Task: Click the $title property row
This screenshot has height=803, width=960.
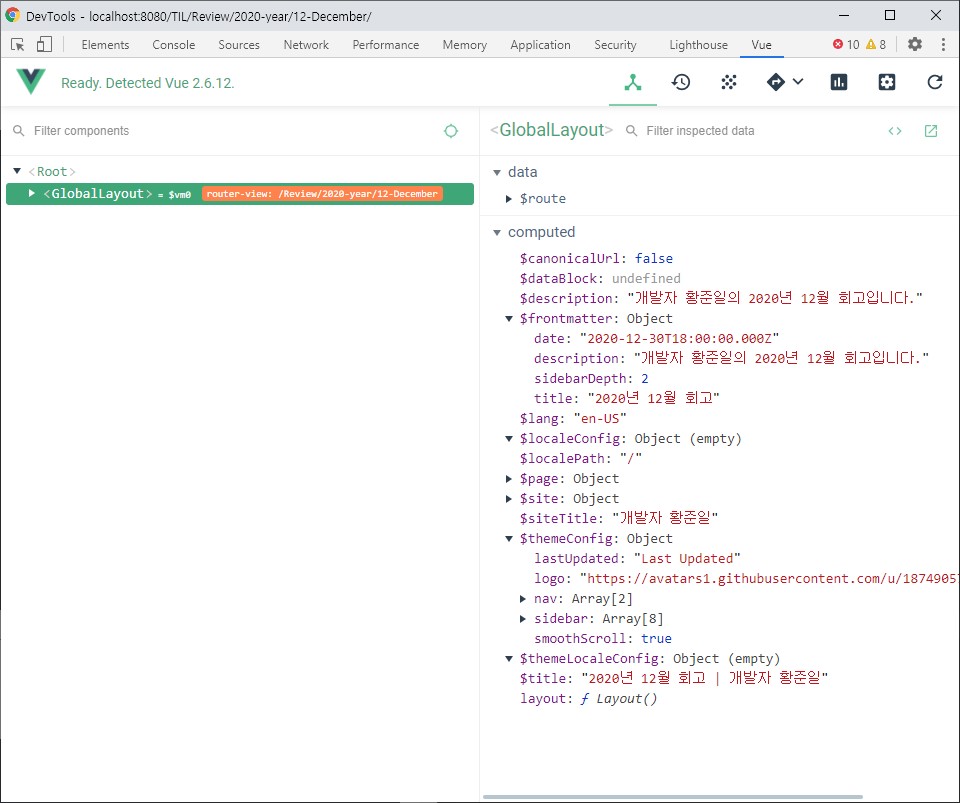Action: click(673, 678)
